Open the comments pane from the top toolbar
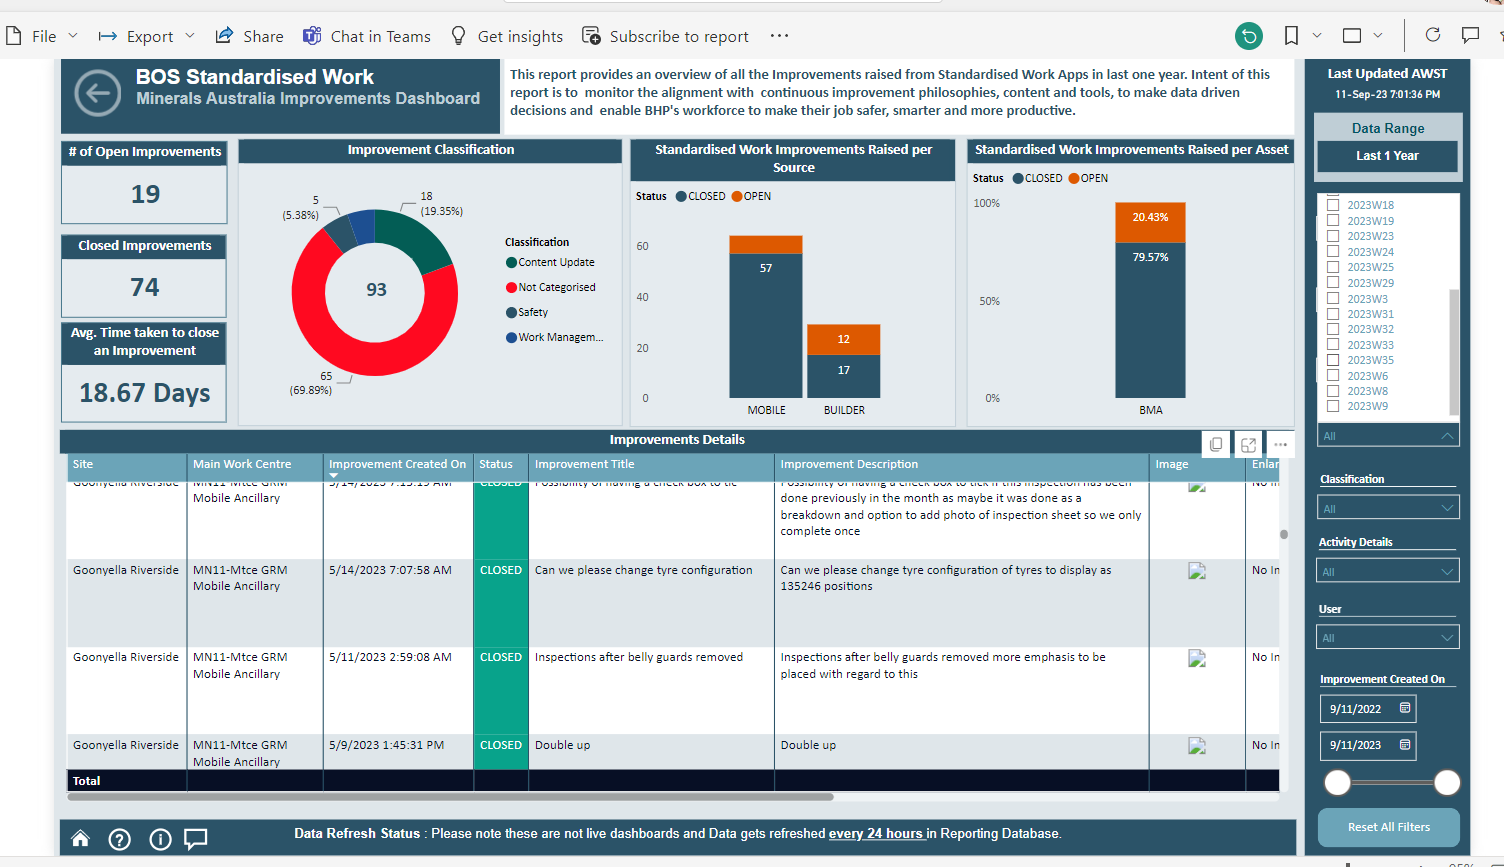Image resolution: width=1504 pixels, height=867 pixels. point(1470,35)
